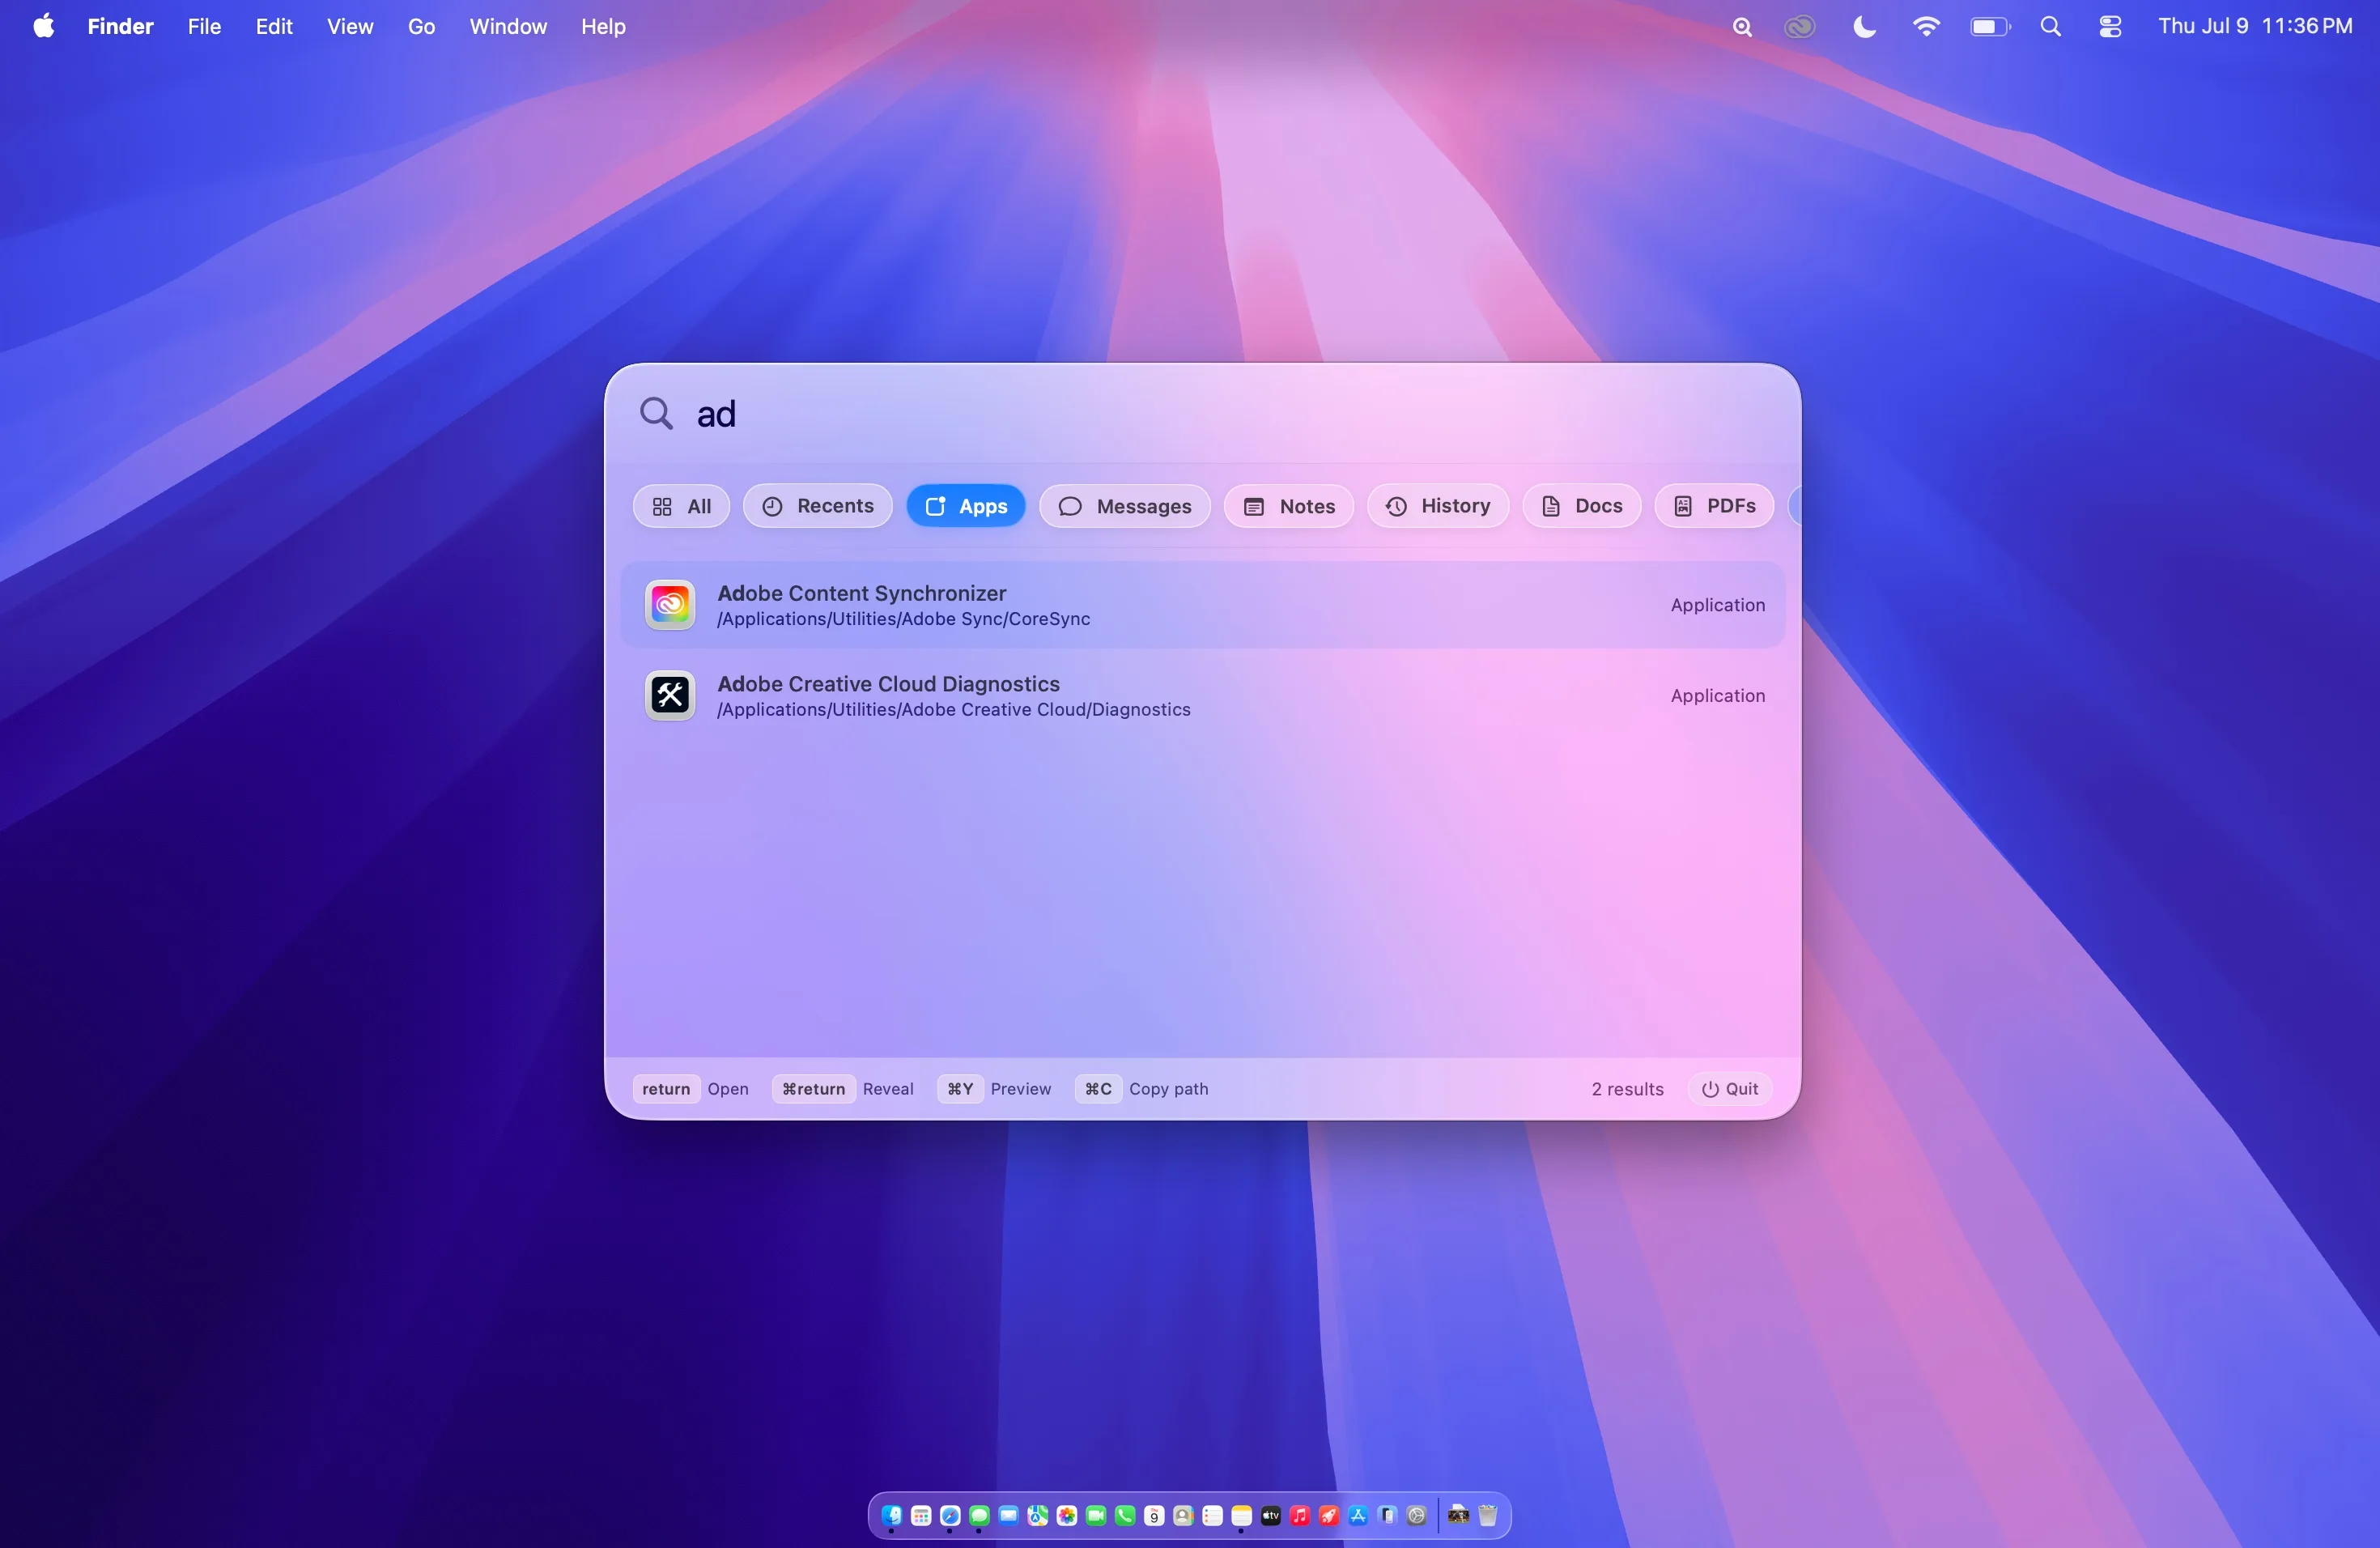The image size is (2380, 1548).
Task: Open the Edit menu
Action: [273, 26]
